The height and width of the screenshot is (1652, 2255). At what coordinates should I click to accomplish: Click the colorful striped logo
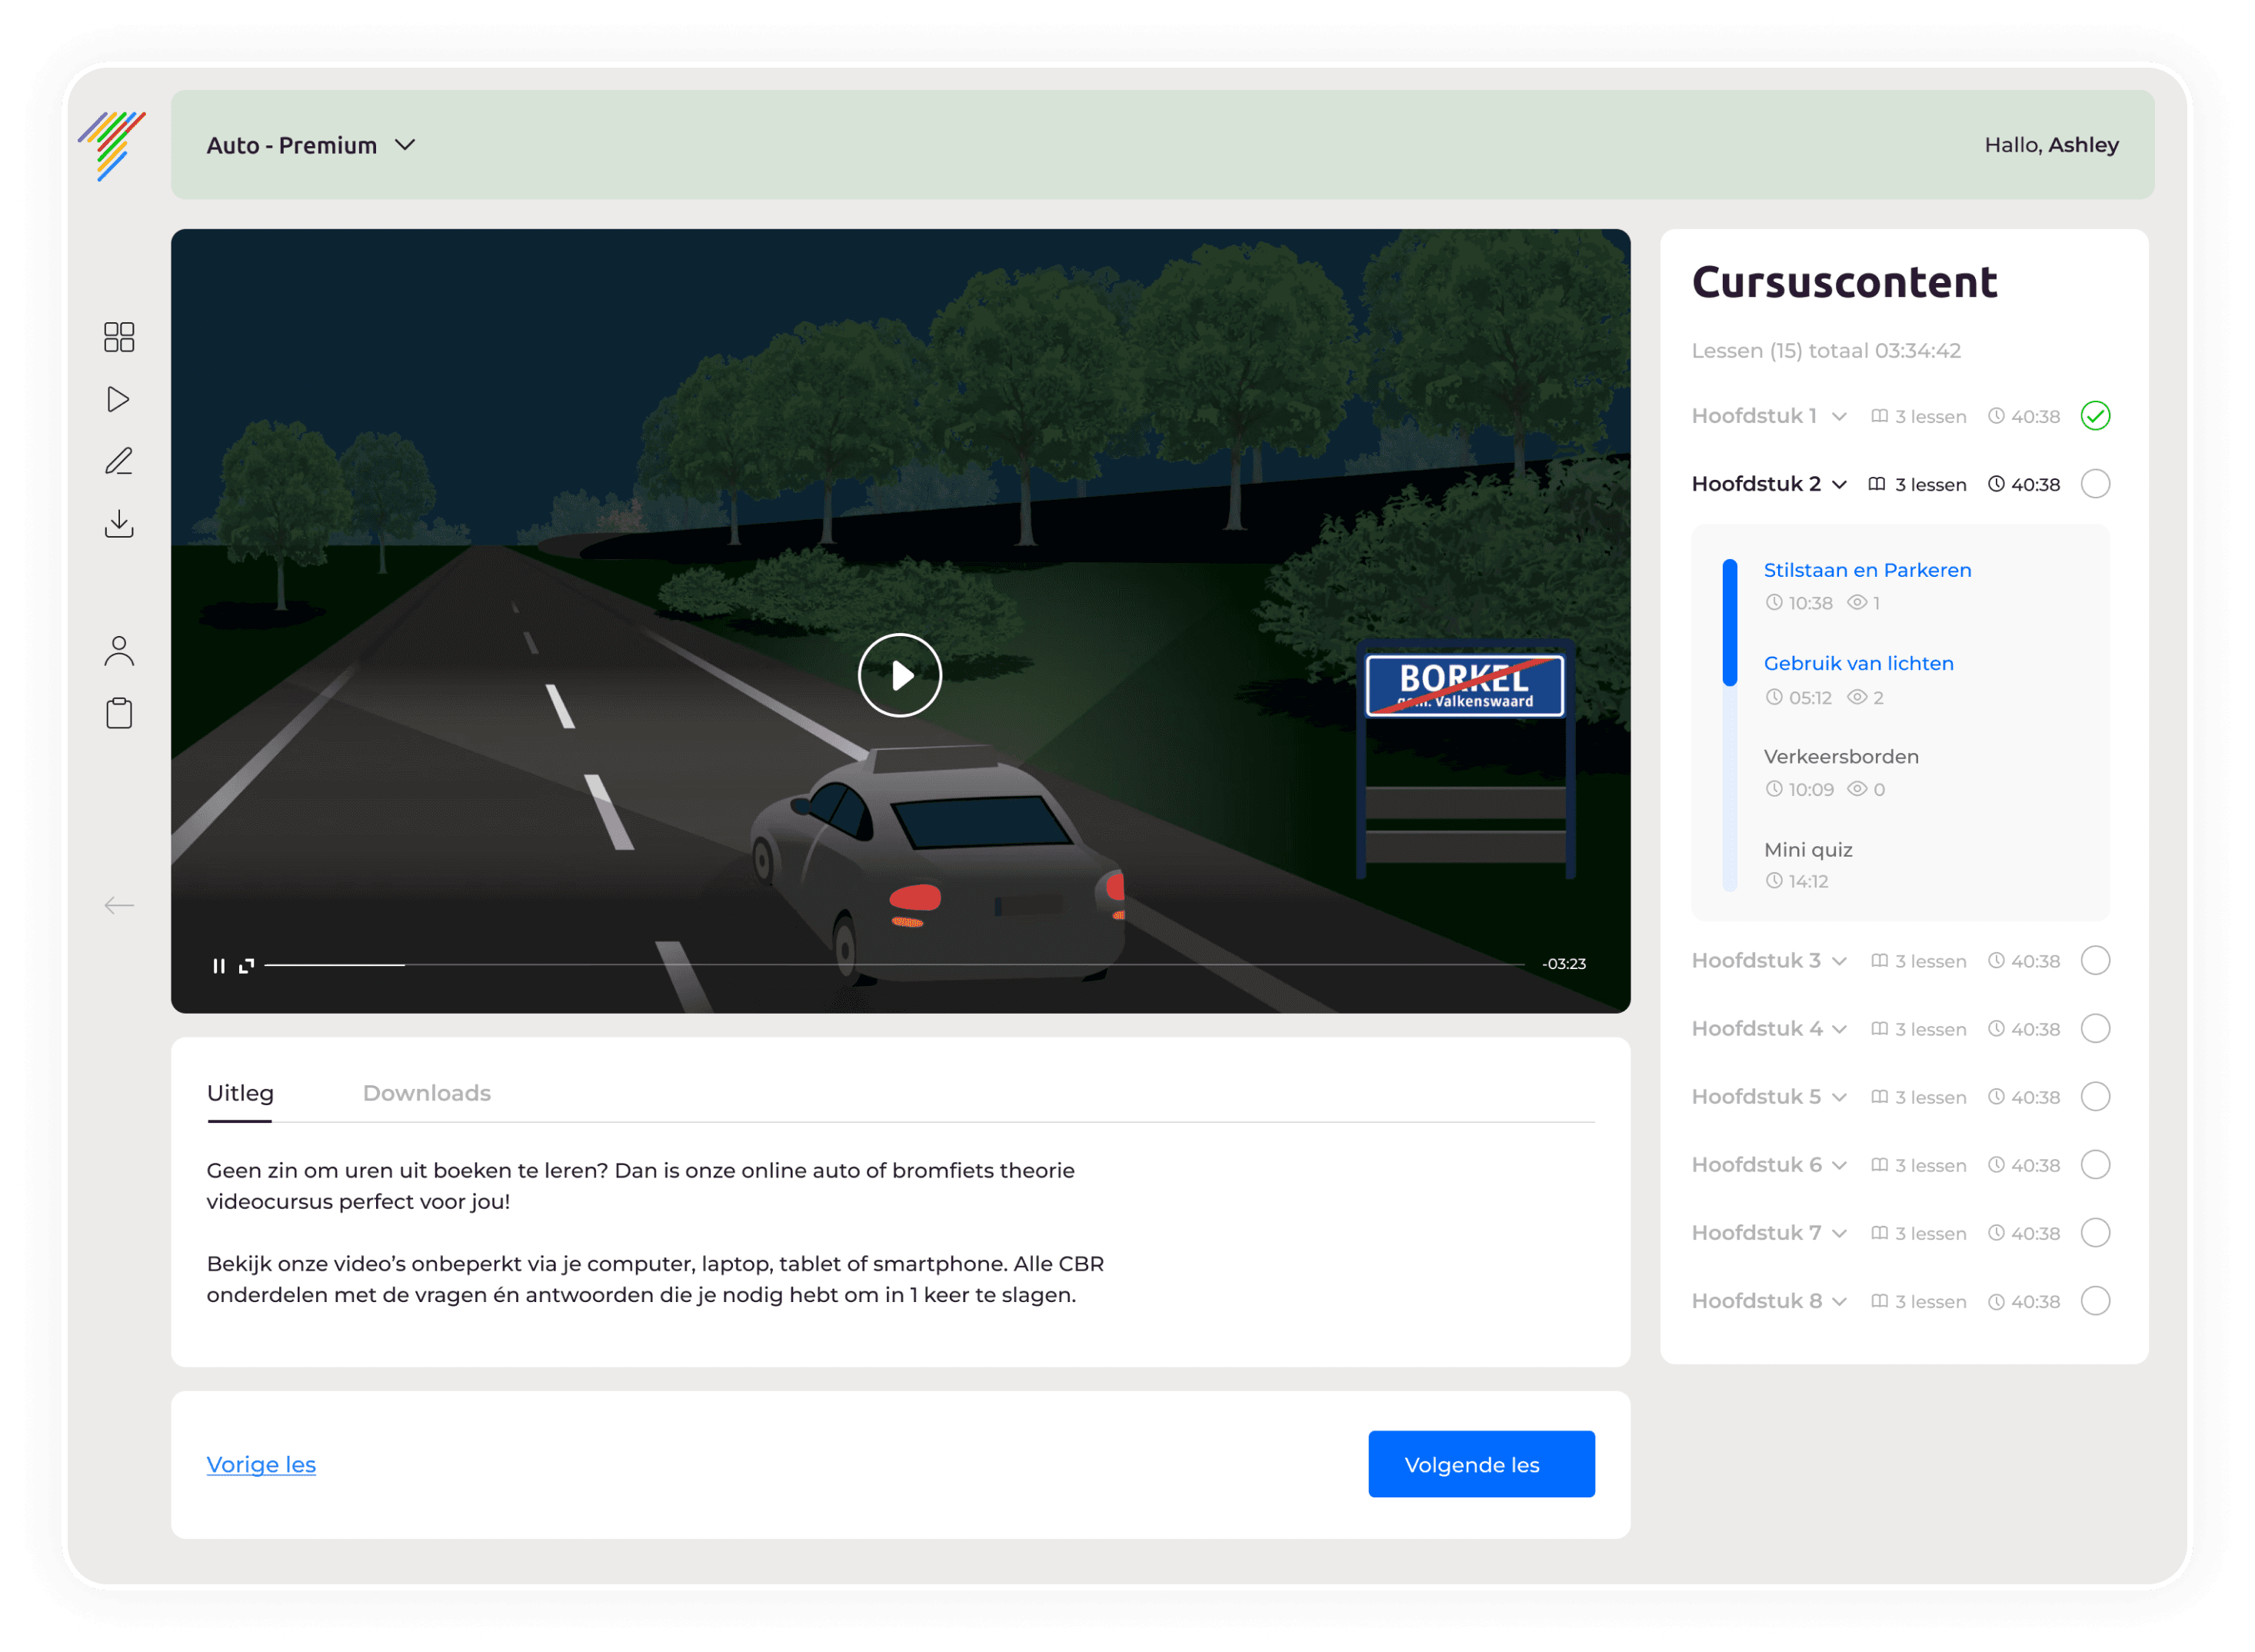coord(112,146)
